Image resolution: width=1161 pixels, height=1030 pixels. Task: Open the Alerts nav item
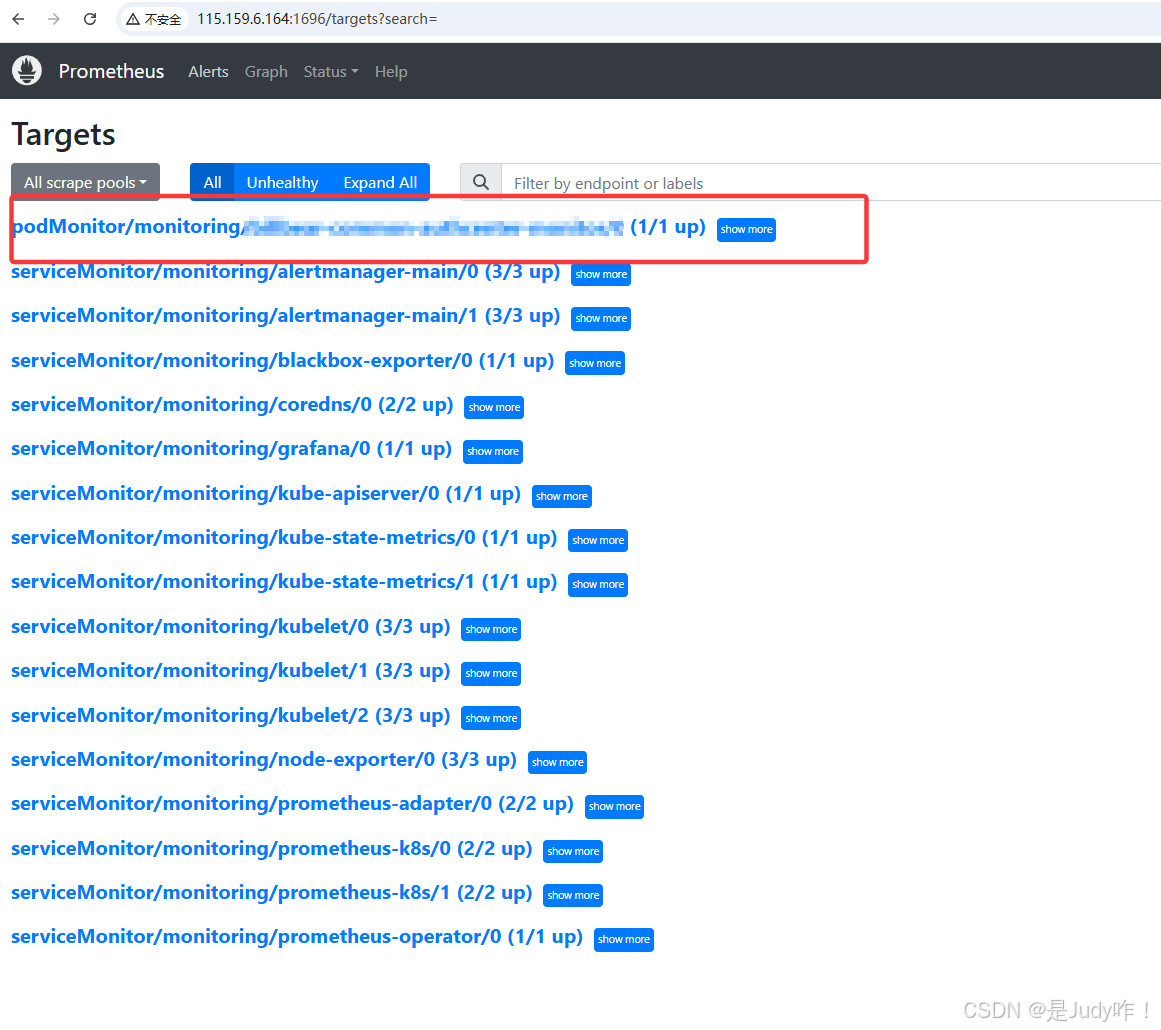point(208,72)
